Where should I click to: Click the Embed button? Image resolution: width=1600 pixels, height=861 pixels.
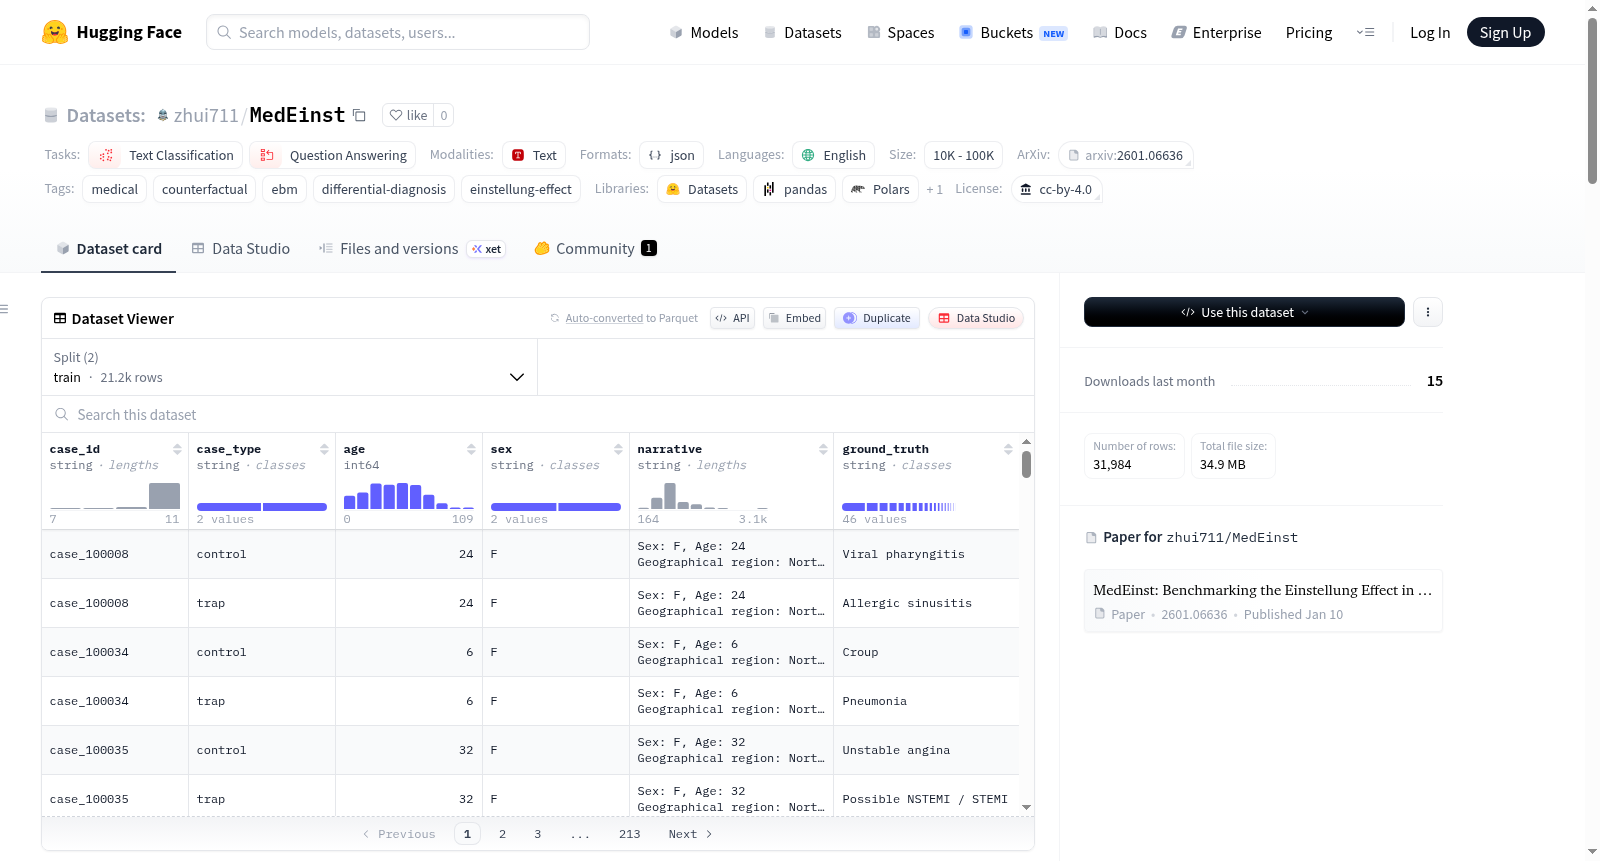point(795,318)
